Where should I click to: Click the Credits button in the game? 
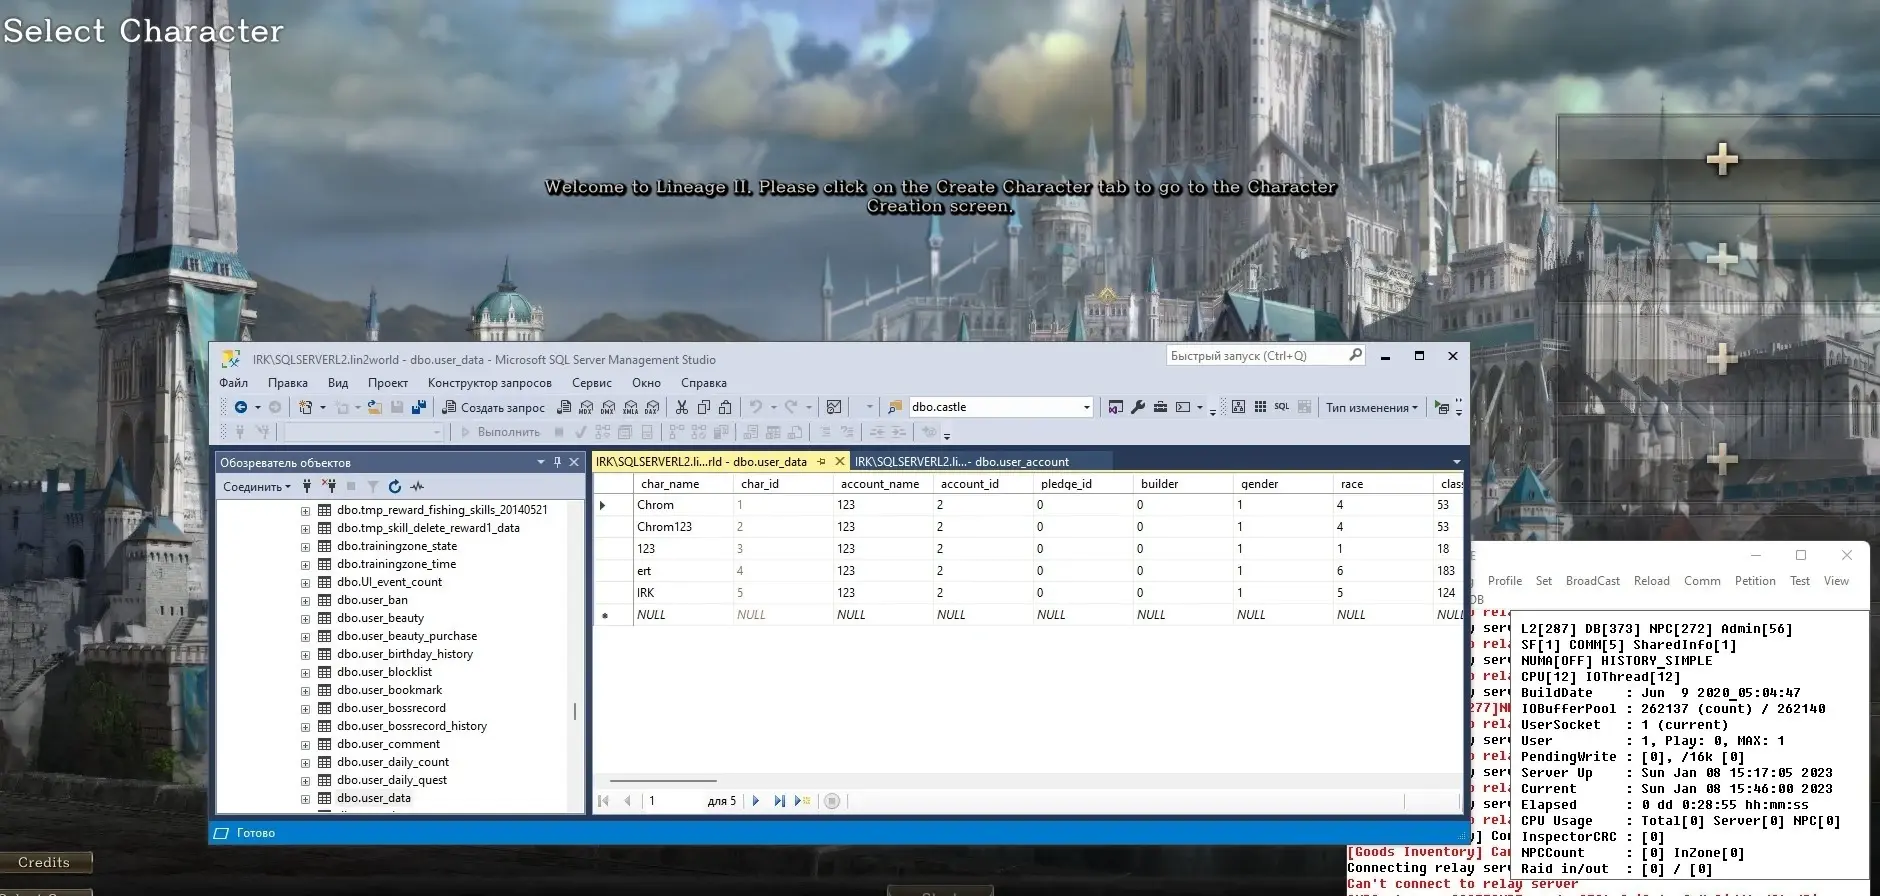[x=45, y=862]
